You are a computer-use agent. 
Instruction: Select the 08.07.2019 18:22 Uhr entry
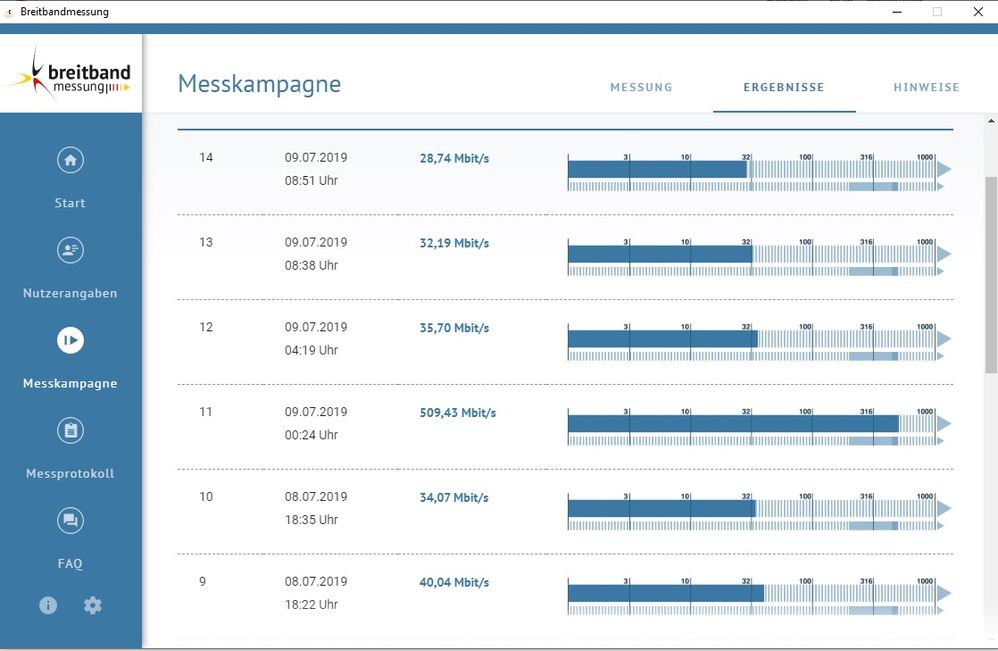point(316,593)
